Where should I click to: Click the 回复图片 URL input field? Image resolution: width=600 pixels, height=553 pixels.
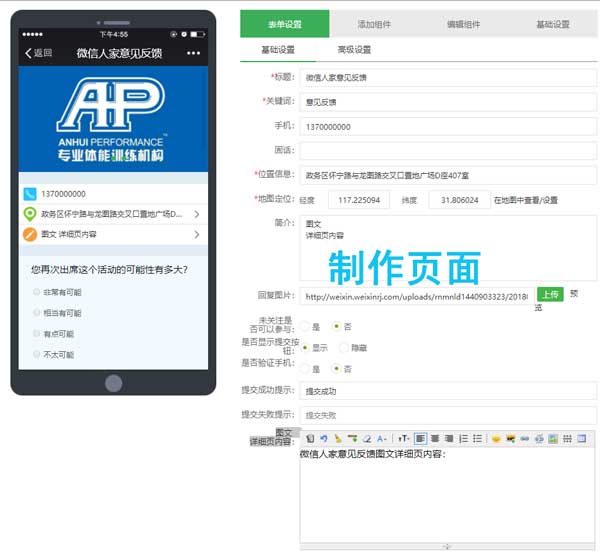click(x=417, y=297)
